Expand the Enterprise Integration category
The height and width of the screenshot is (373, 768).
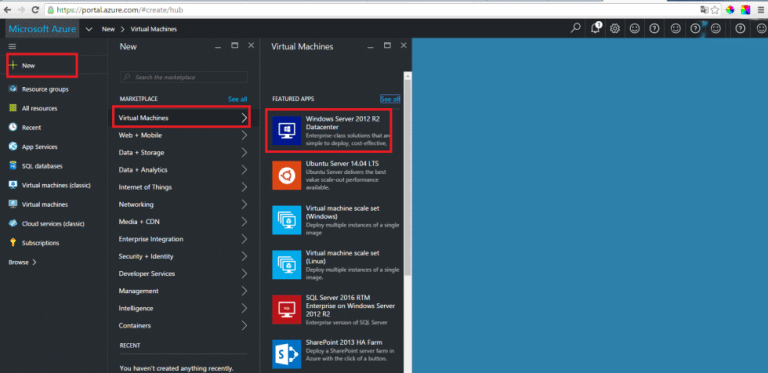(x=183, y=239)
